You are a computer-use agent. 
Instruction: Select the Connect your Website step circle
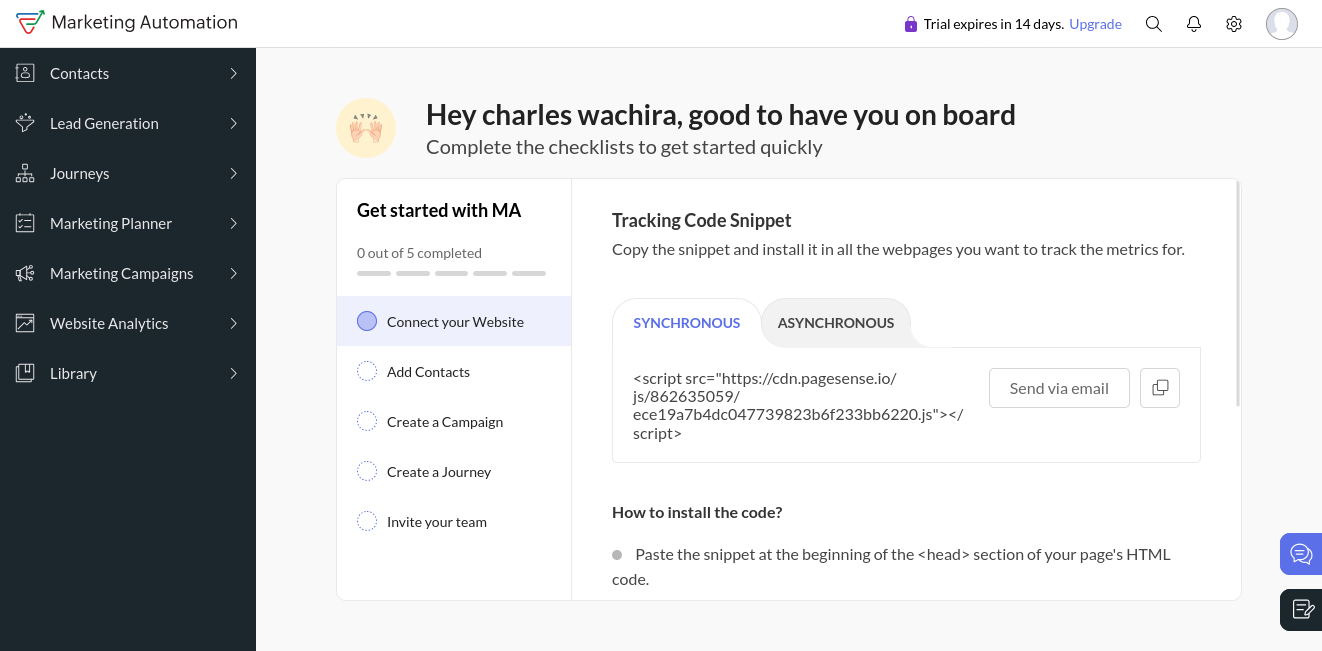pyautogui.click(x=367, y=321)
